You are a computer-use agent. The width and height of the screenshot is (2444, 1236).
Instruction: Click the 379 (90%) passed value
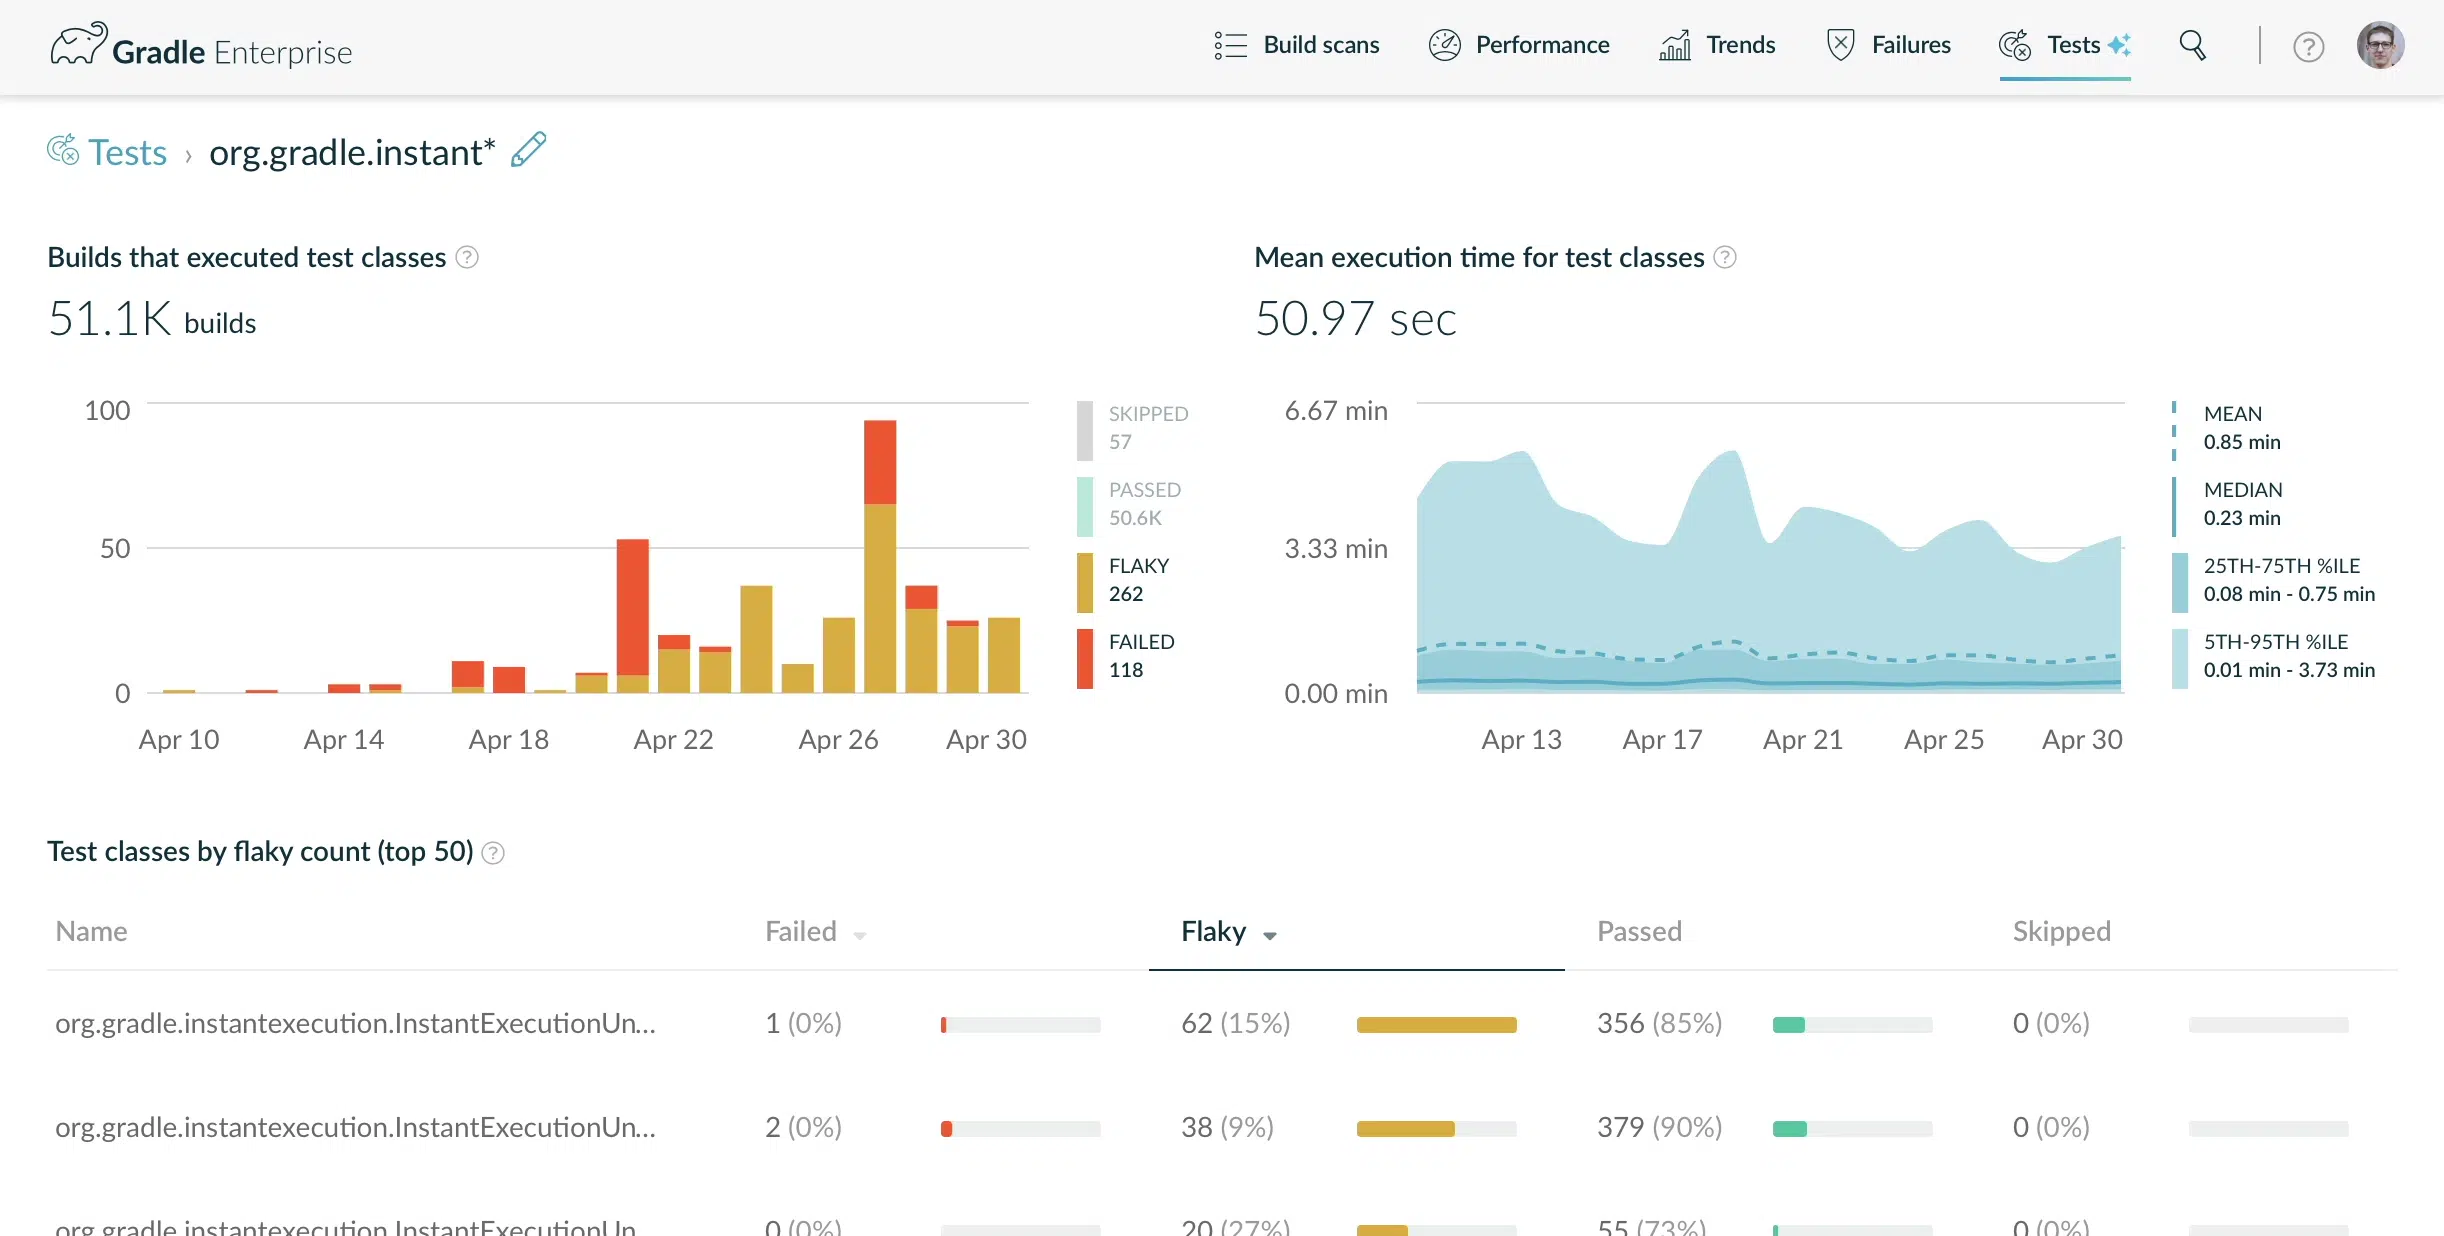1659,1127
